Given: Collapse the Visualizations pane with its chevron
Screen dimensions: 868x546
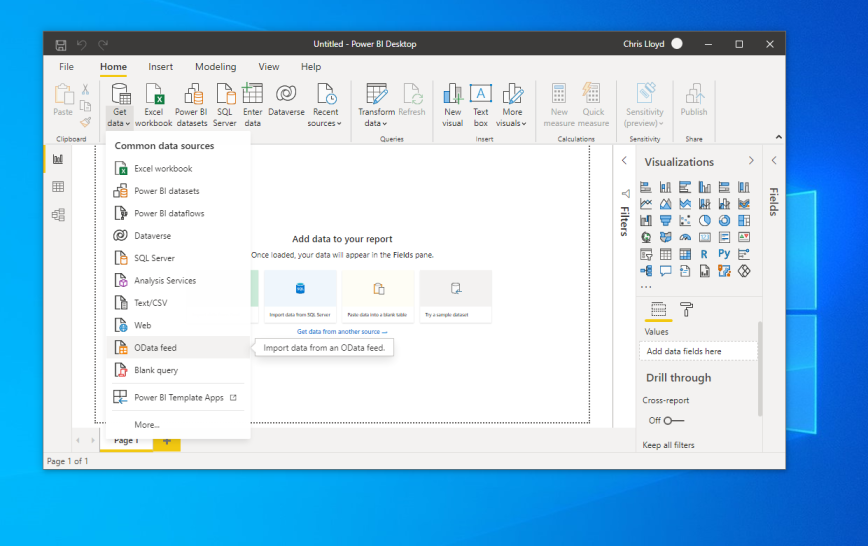Looking at the screenshot, I should [x=751, y=161].
